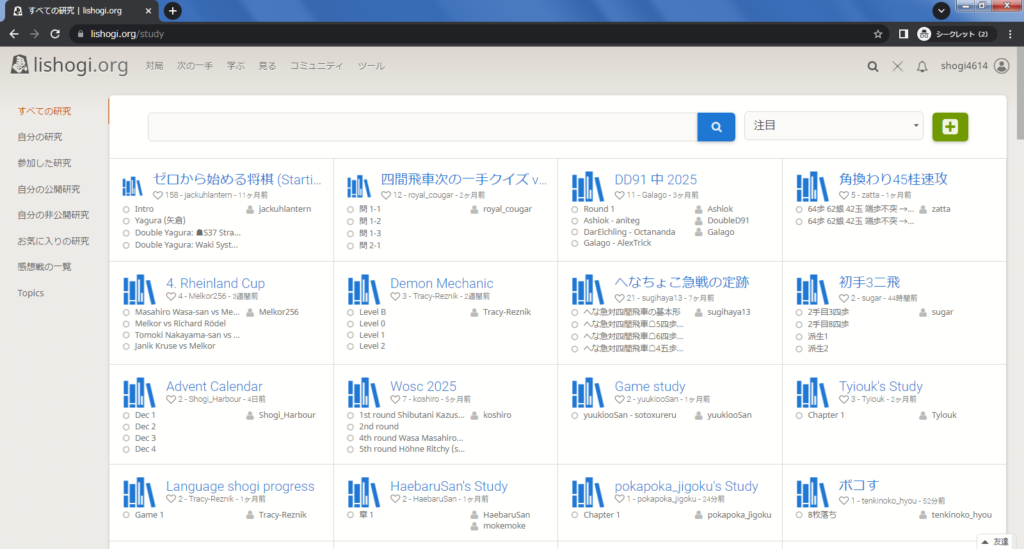The width and height of the screenshot is (1024, 549).
Task: Click the books icon of Language shogi progress
Action: [139, 493]
